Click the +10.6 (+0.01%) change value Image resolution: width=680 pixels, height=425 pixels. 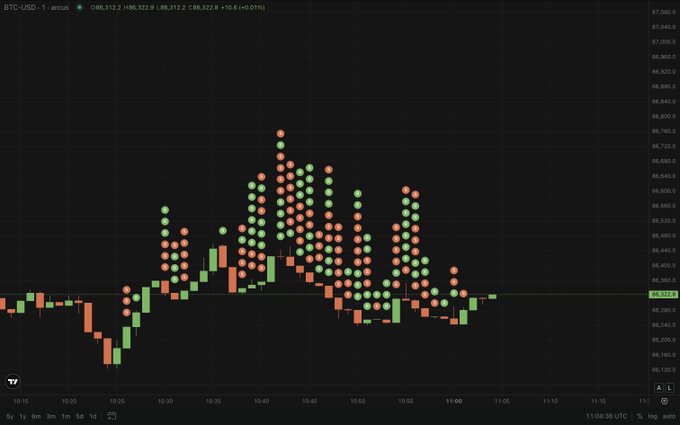243,7
